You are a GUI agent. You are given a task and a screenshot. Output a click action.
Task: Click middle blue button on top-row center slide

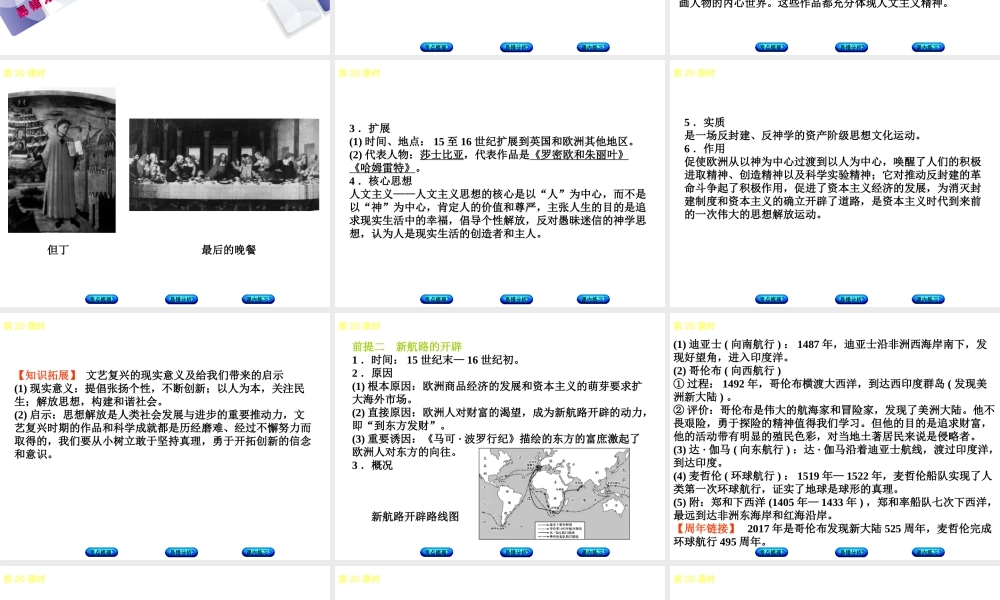(x=516, y=47)
